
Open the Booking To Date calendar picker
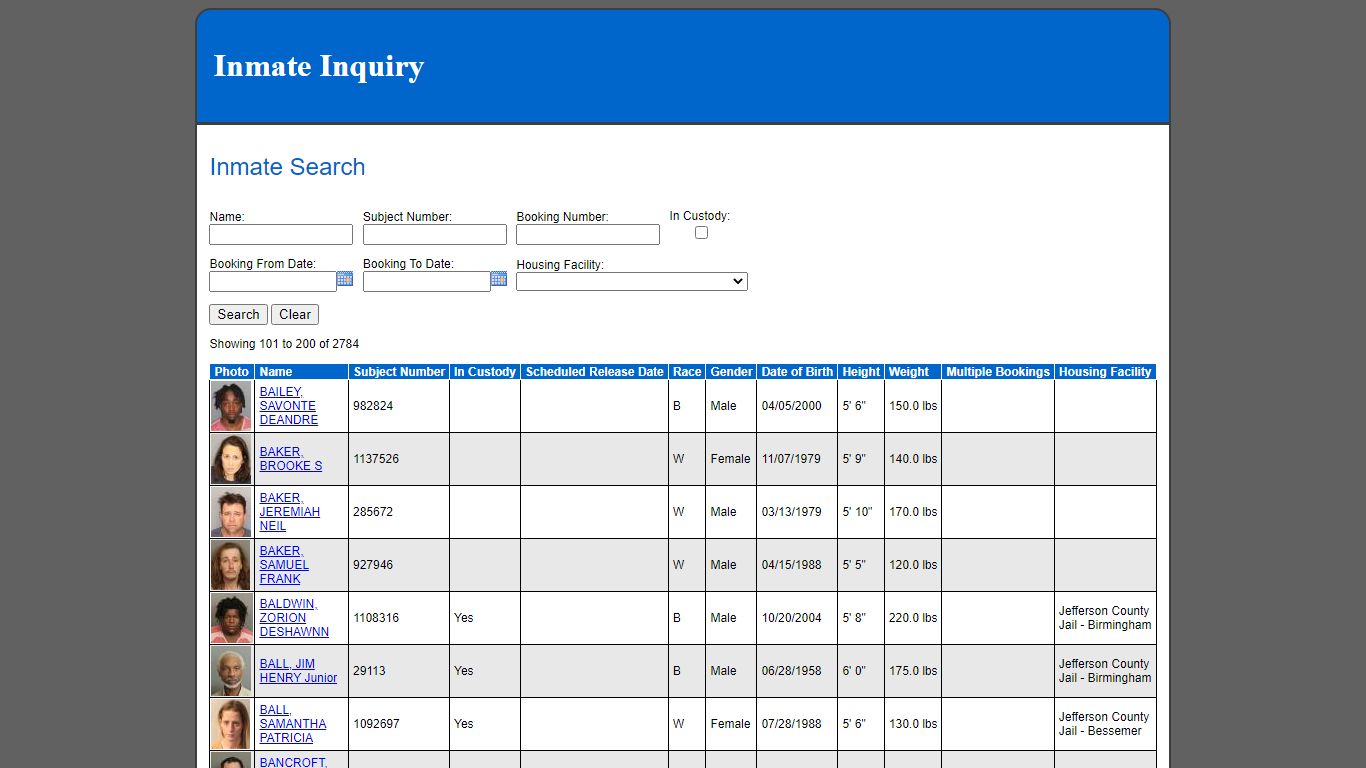click(499, 279)
